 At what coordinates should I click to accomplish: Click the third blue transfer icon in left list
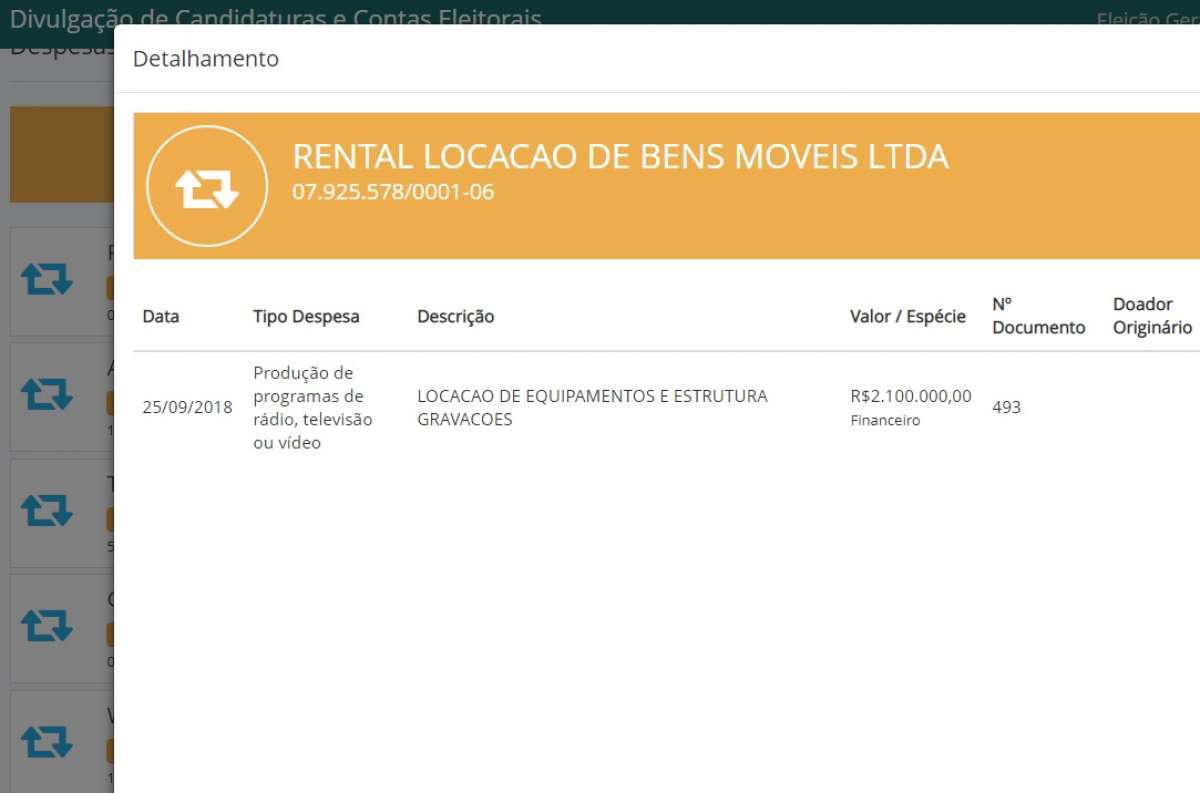tap(47, 510)
